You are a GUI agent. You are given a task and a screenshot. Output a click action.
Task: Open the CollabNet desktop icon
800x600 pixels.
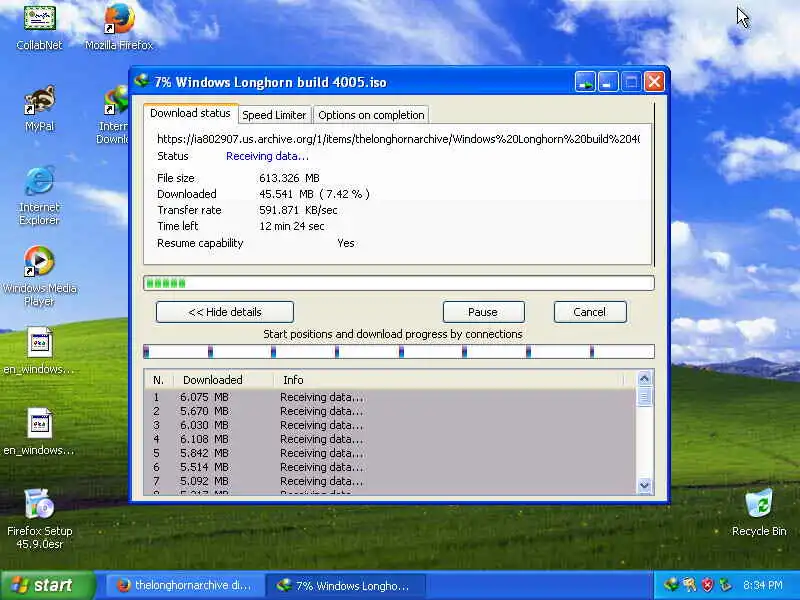click(x=39, y=27)
